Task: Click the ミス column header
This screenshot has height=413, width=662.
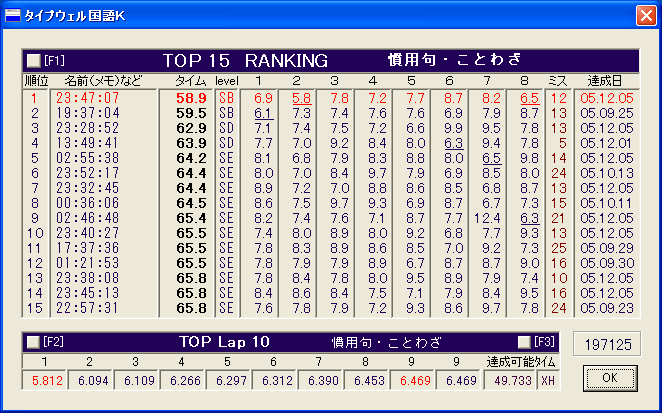Action: (x=558, y=81)
